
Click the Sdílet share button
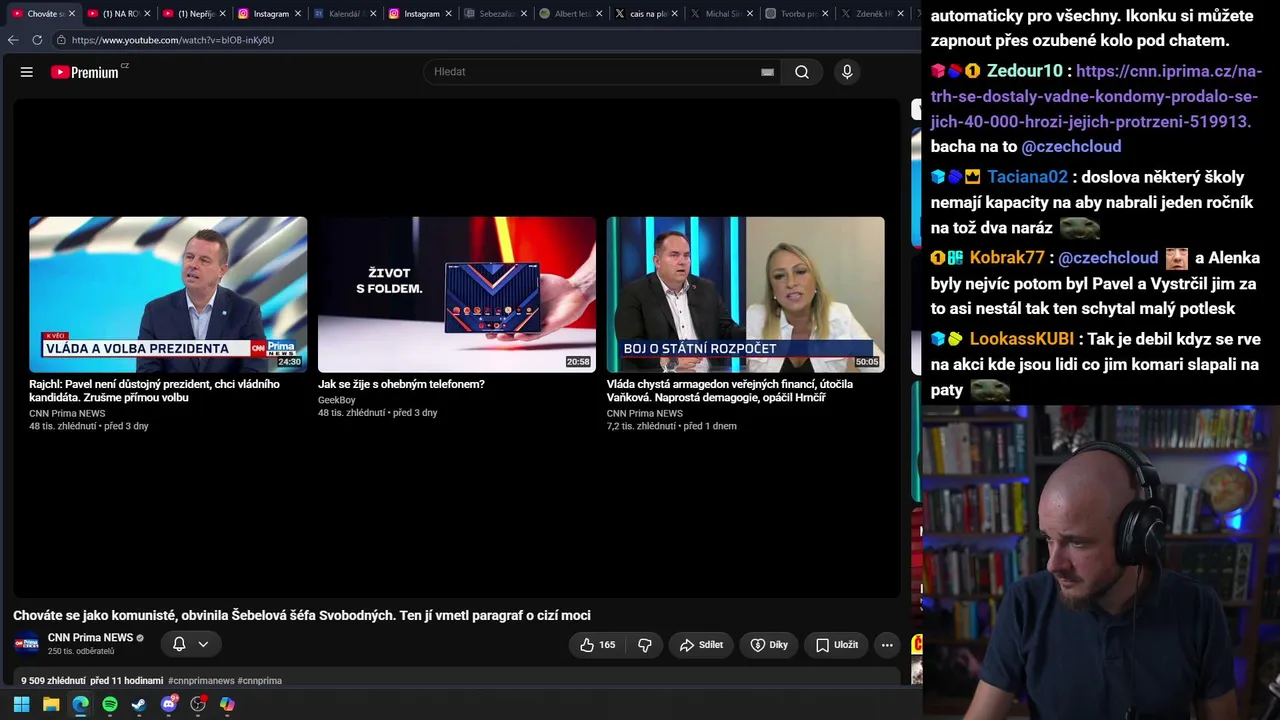pyautogui.click(x=701, y=645)
